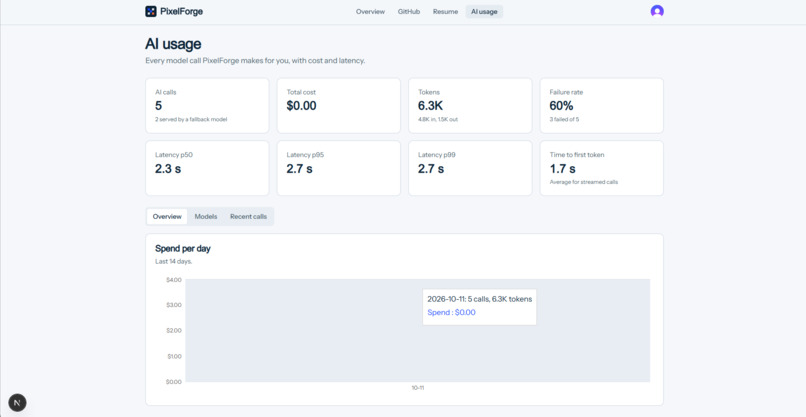This screenshot has height=417, width=806.
Task: Select the AI usage nav item
Action: 484,12
